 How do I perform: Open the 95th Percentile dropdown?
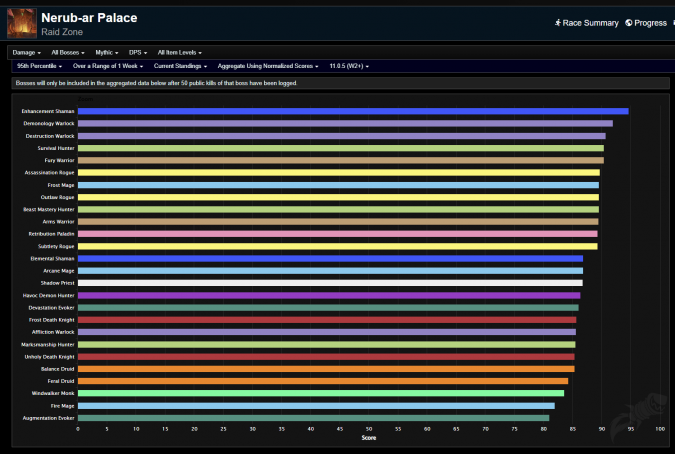click(x=40, y=66)
